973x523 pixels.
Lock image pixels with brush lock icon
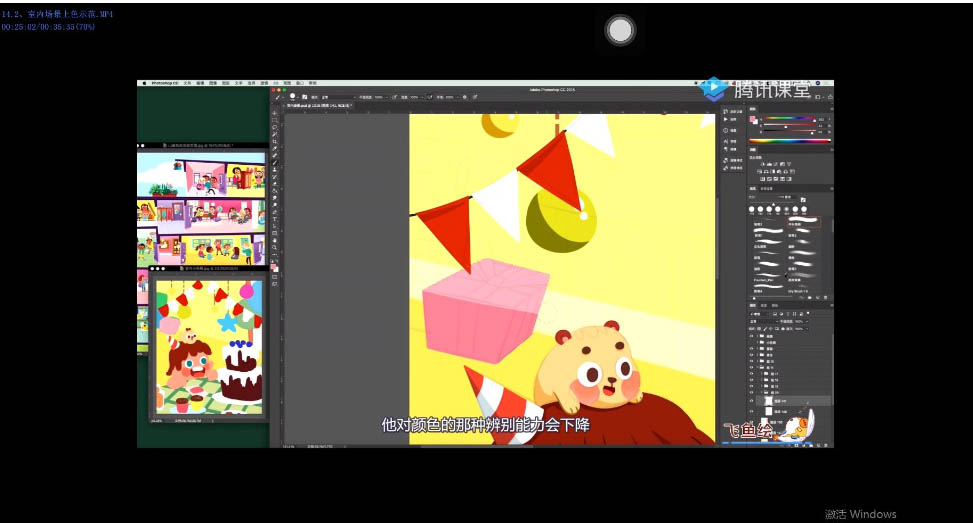764,329
